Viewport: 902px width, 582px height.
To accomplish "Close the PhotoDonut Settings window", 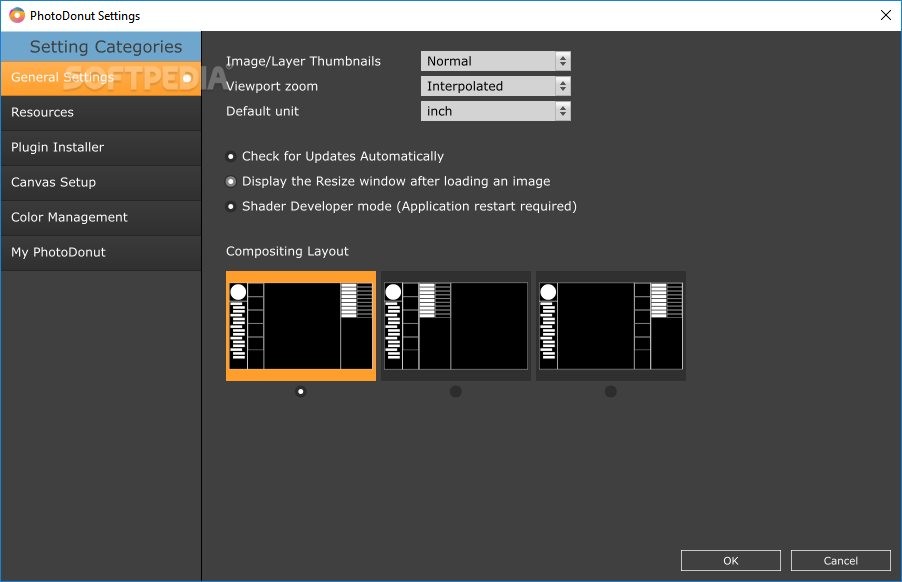I will tap(886, 16).
